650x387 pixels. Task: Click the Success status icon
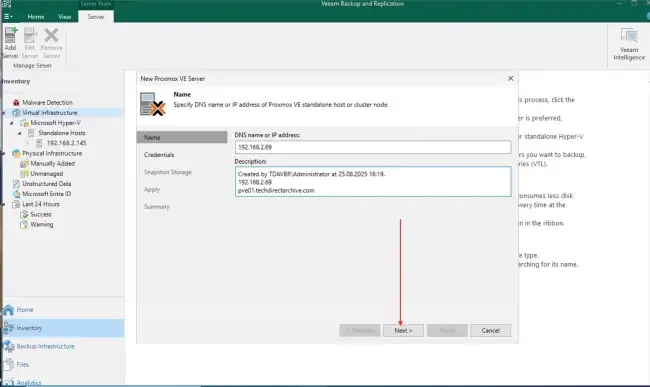[x=24, y=214]
